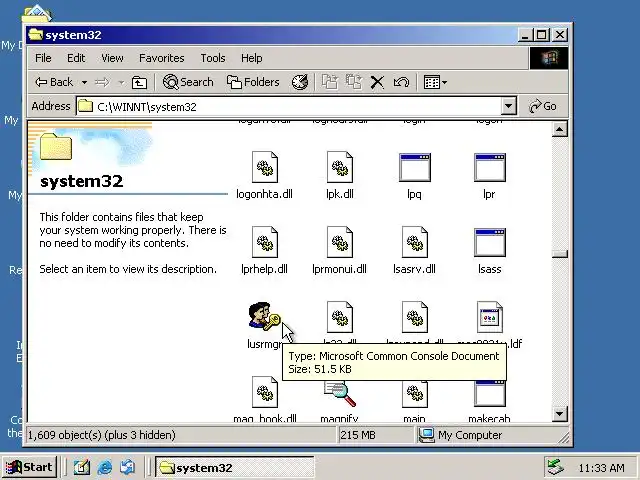Select the lprmonui.dll file icon
The image size is (640, 480).
340,242
